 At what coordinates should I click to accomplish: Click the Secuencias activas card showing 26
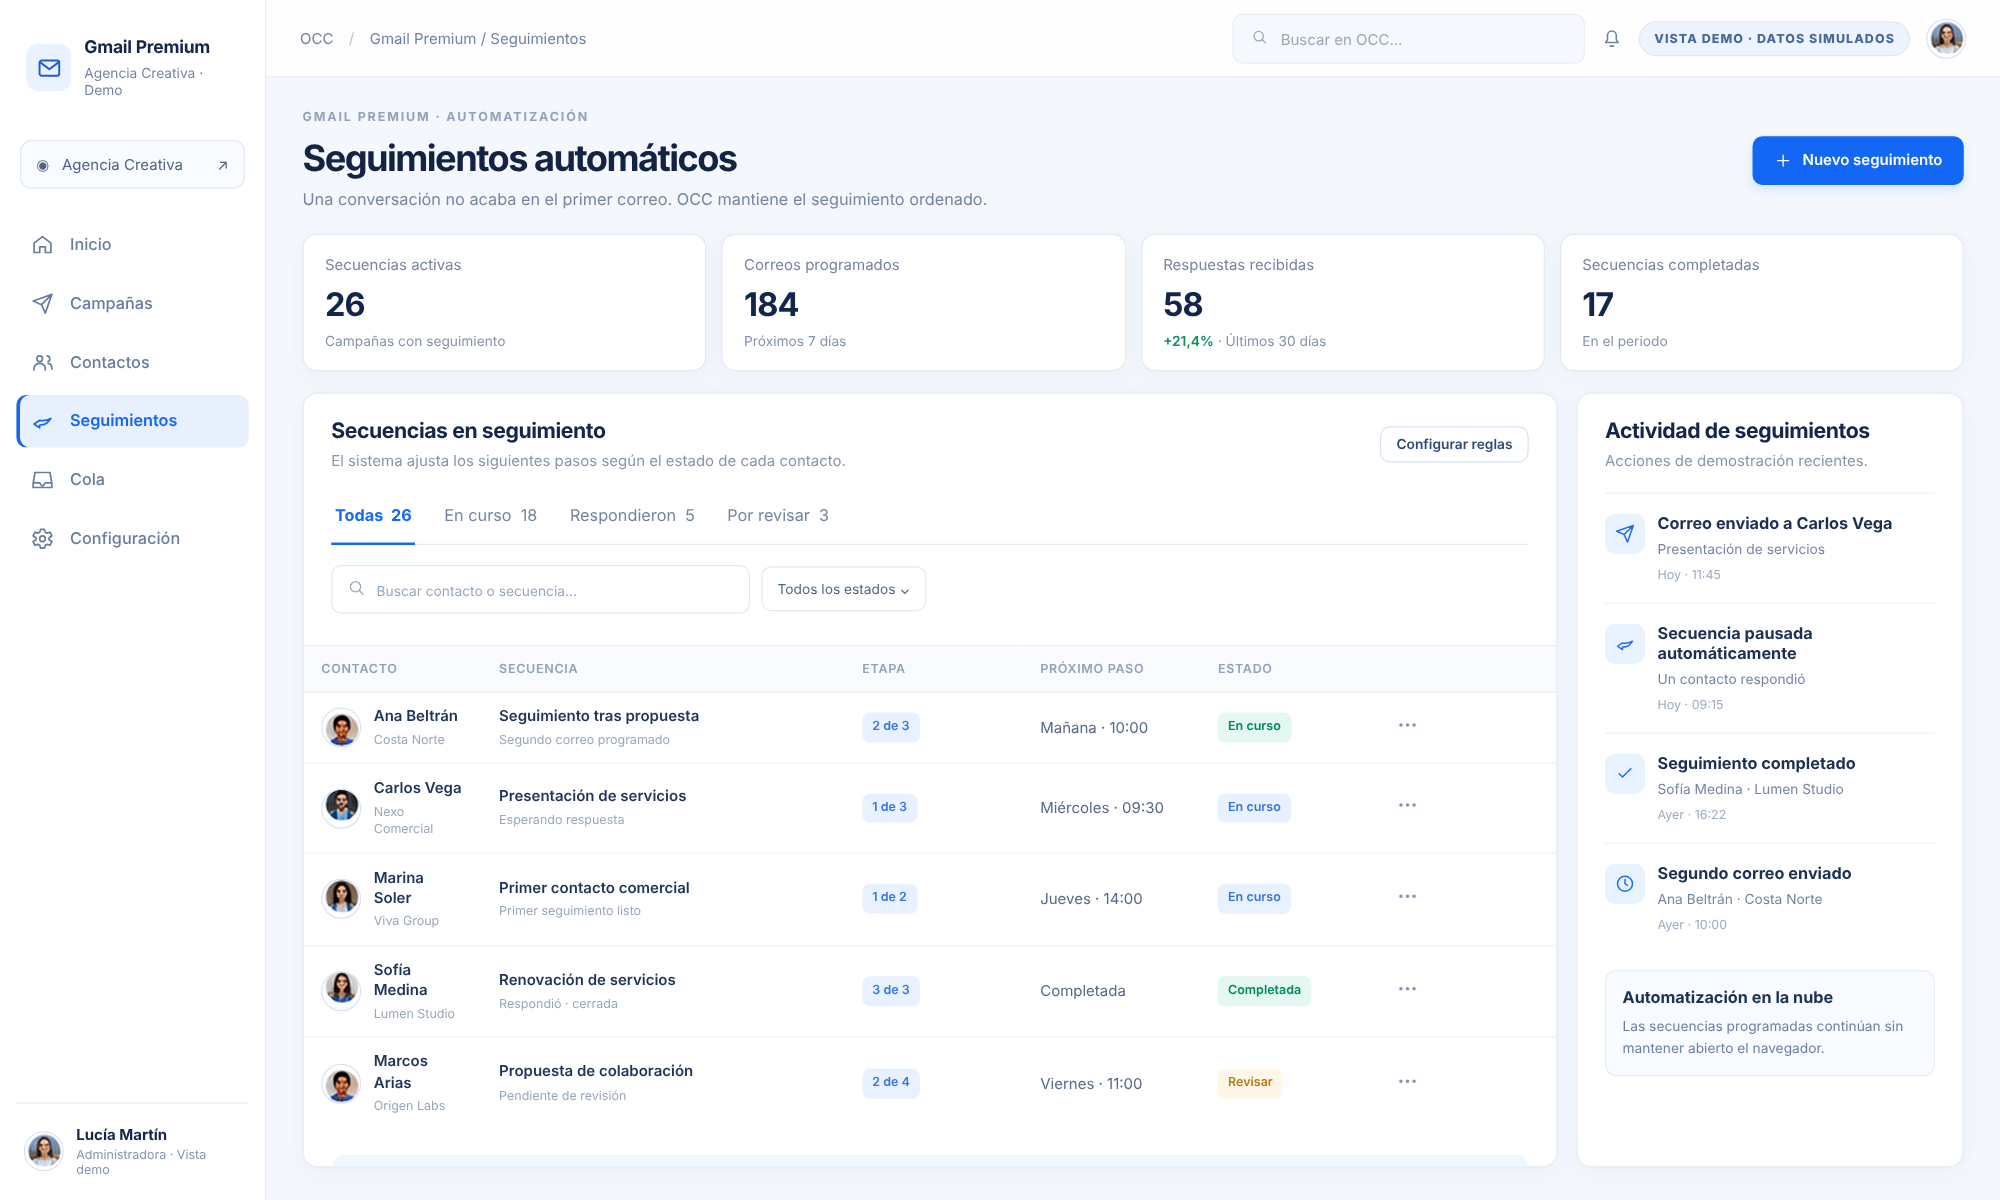click(504, 303)
